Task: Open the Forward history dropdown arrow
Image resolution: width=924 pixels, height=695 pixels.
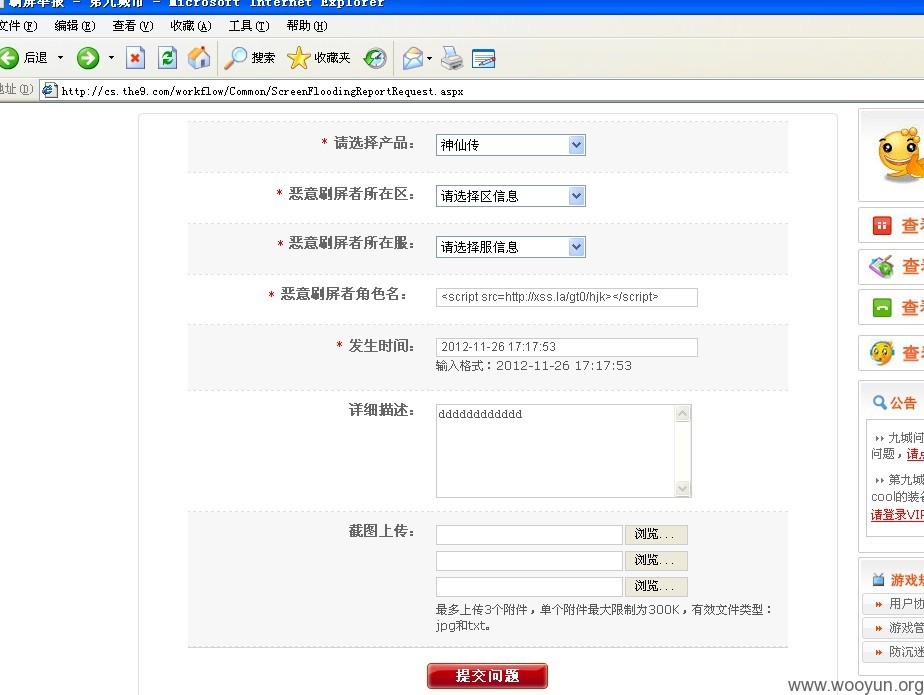Action: point(111,58)
